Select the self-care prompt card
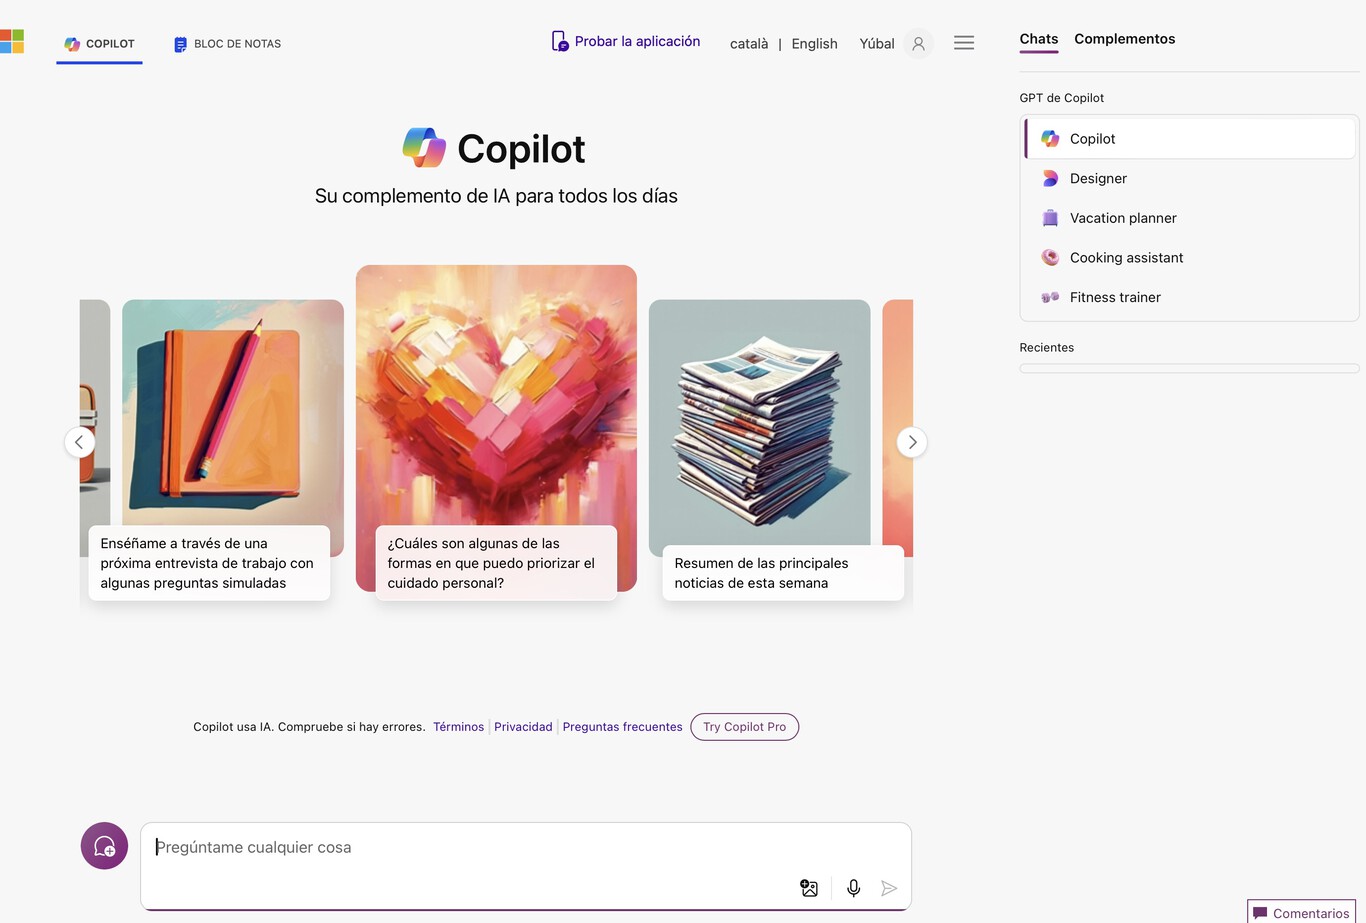The width and height of the screenshot is (1366, 923). coord(495,563)
